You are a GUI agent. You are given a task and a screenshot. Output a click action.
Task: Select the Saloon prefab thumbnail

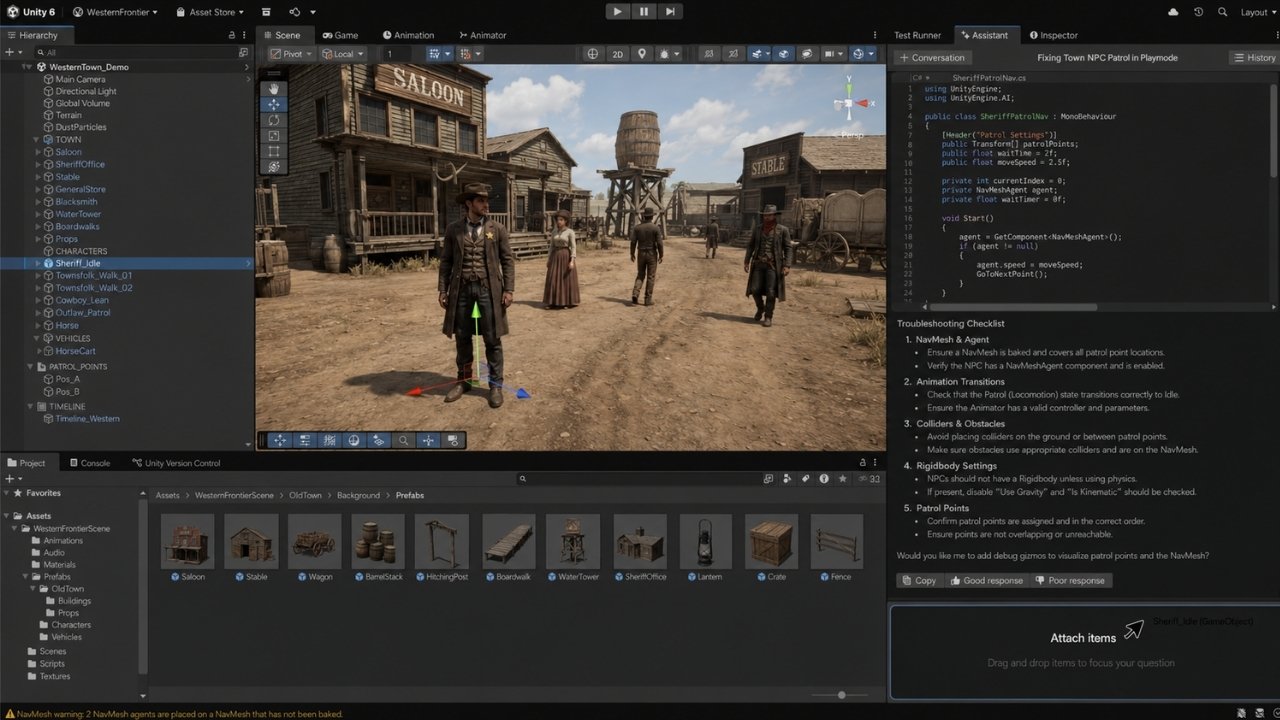[187, 540]
